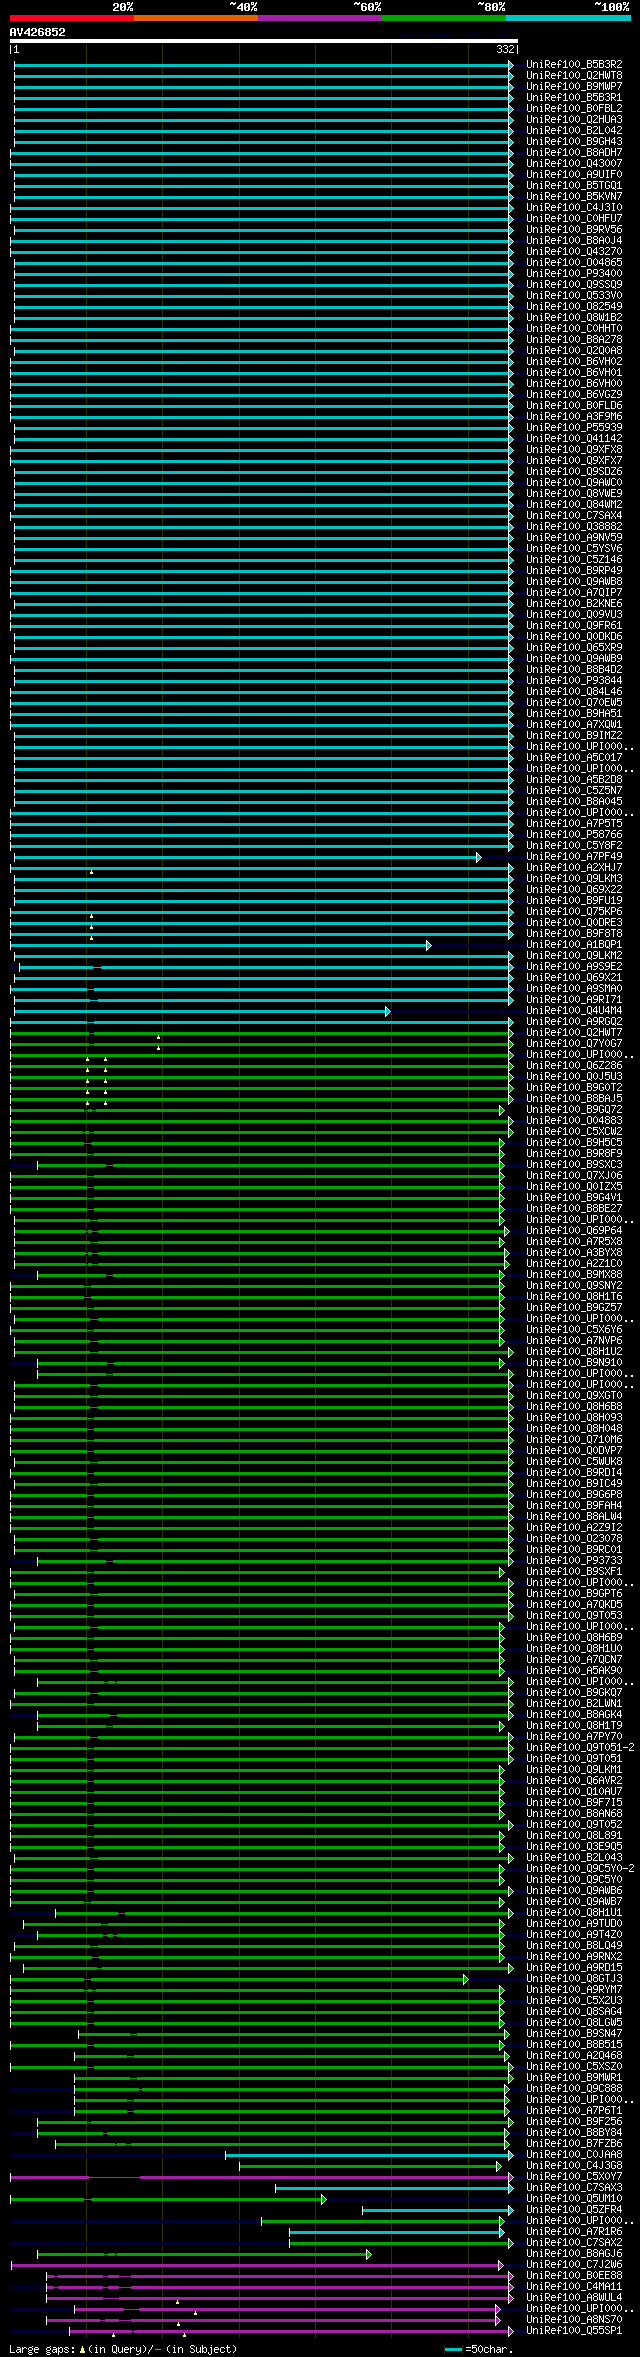The height and width of the screenshot is (2357, 640).
Task: Click the Large gaps legend text
Action: (x=123, y=2349)
